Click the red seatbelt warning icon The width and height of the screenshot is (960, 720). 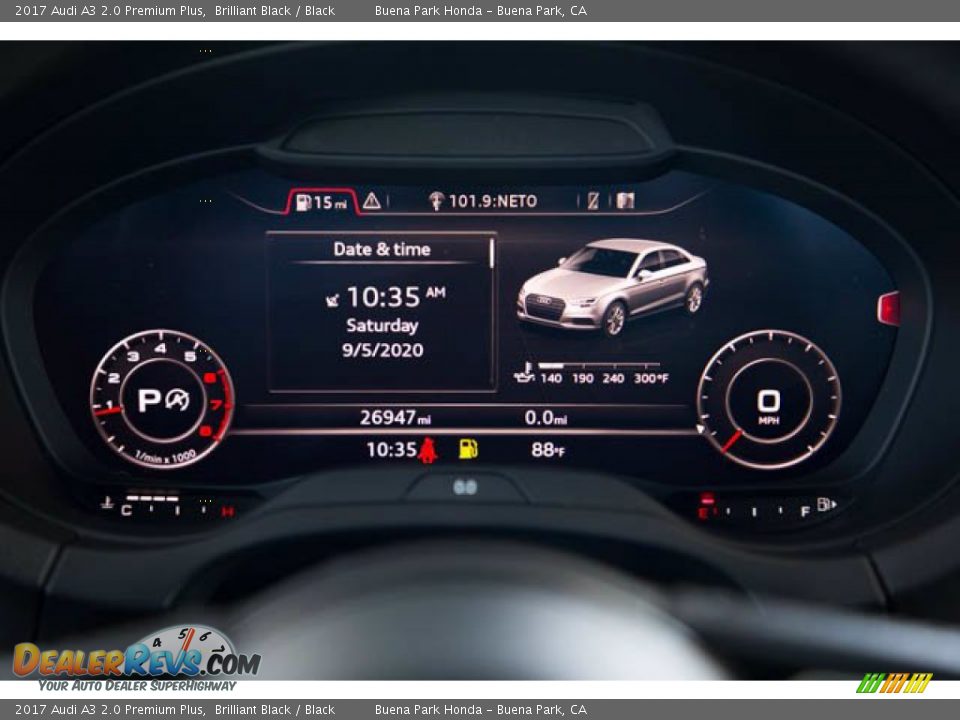pos(428,450)
